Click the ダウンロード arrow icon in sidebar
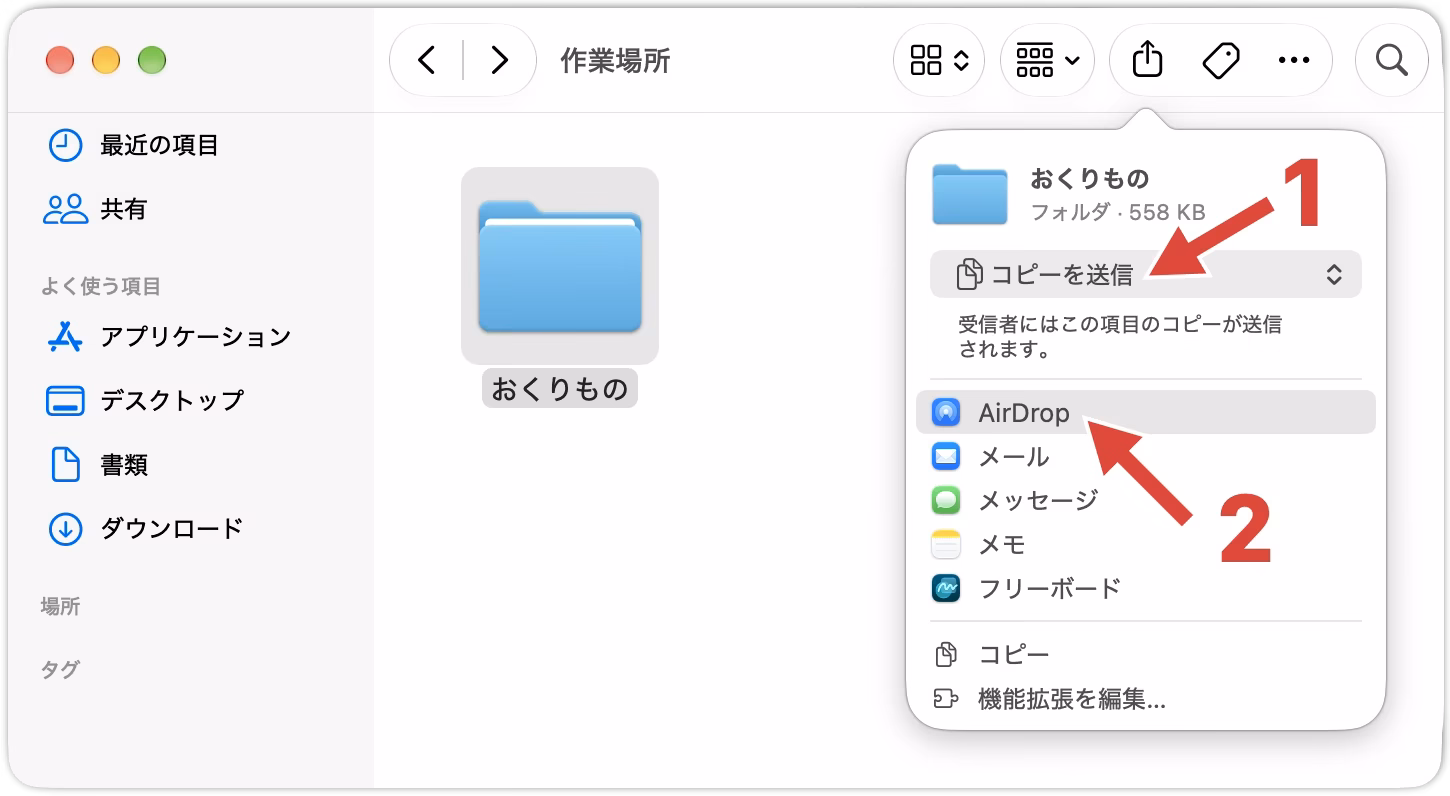This screenshot has height=796, width=1450. [65, 528]
